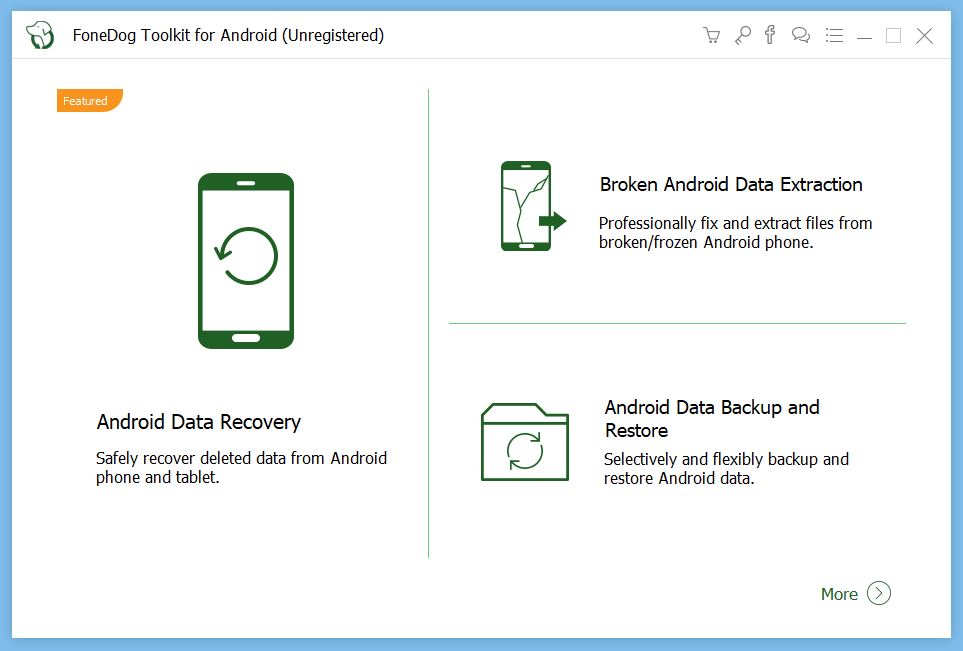Open the Facebook page icon
963x651 pixels.
click(770, 36)
